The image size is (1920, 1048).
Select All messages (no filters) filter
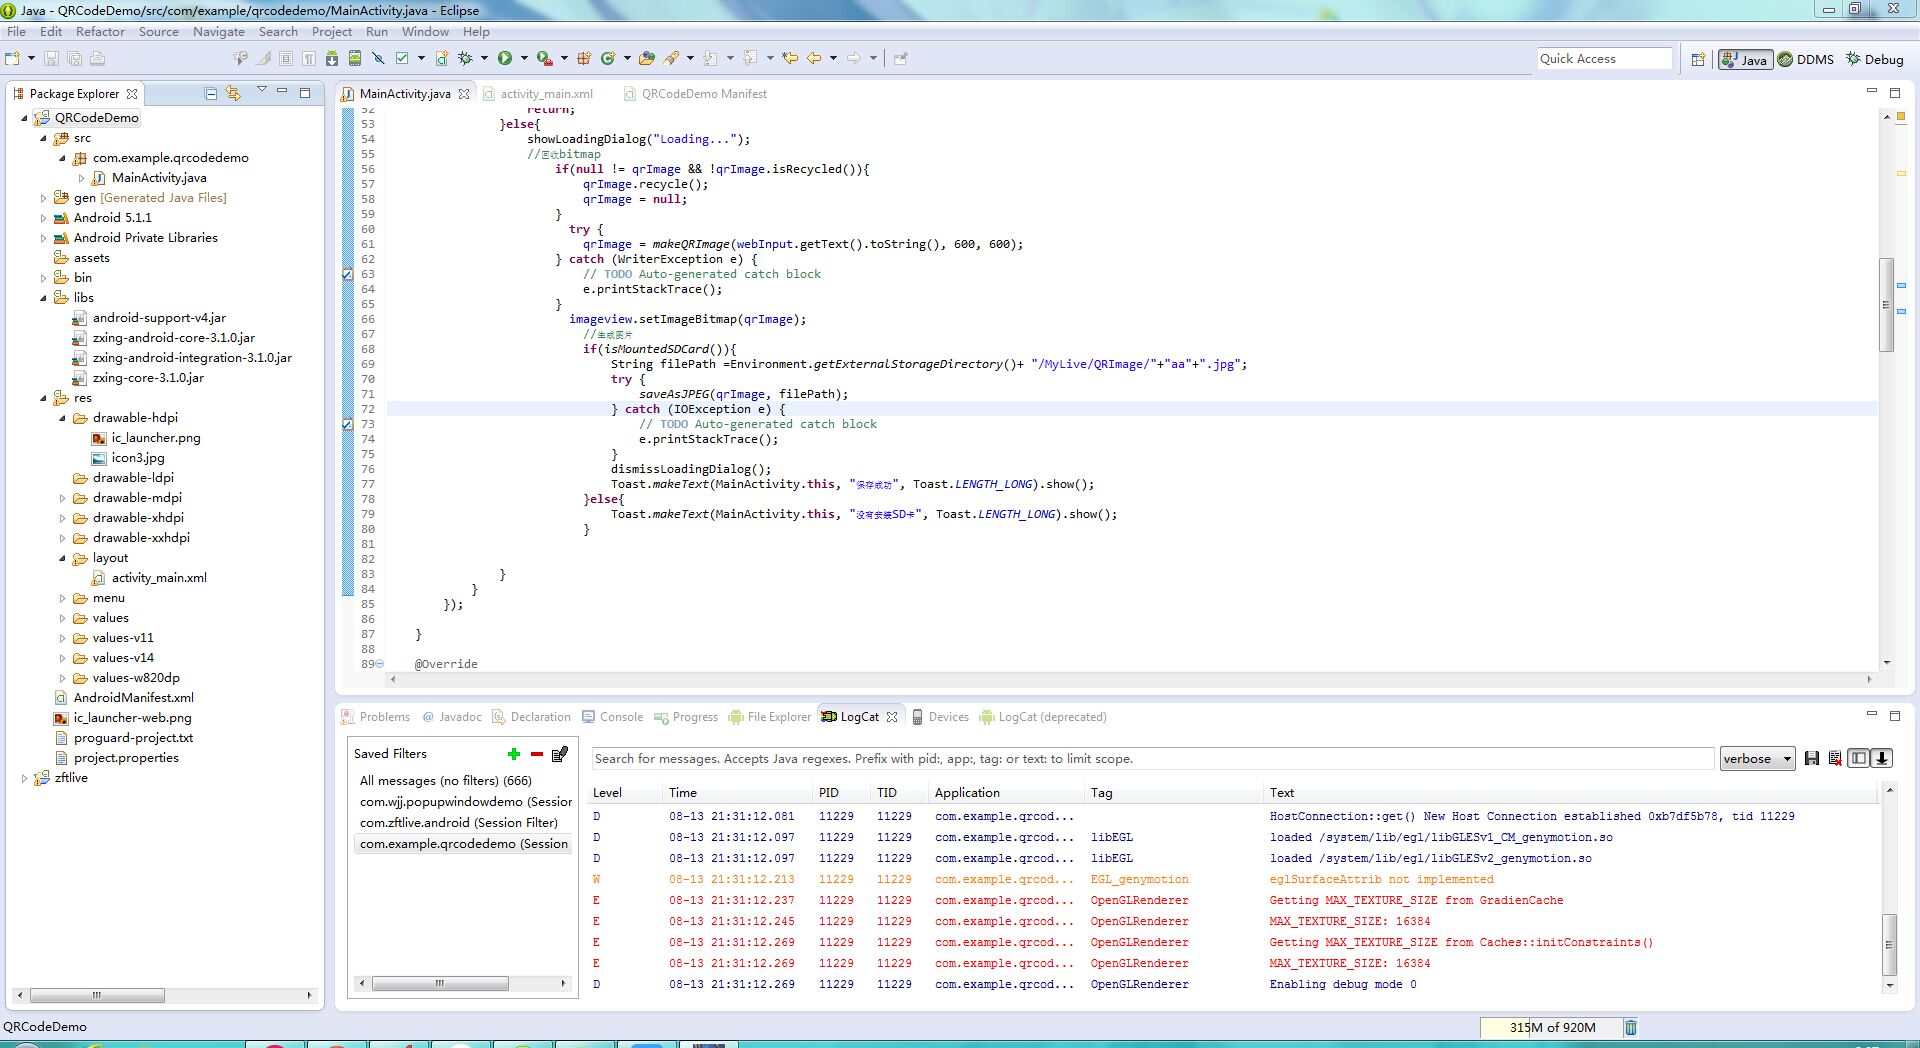pyautogui.click(x=446, y=781)
